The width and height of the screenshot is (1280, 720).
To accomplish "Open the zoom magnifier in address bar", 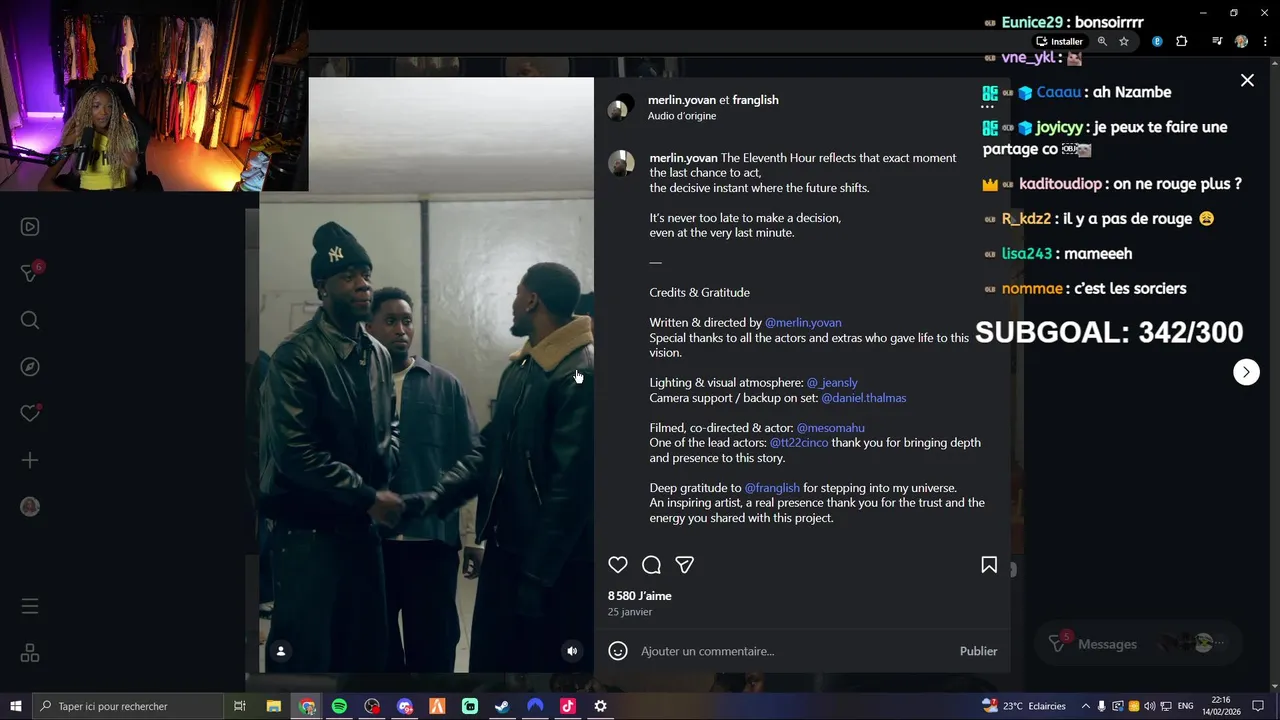I will pyautogui.click(x=1102, y=41).
